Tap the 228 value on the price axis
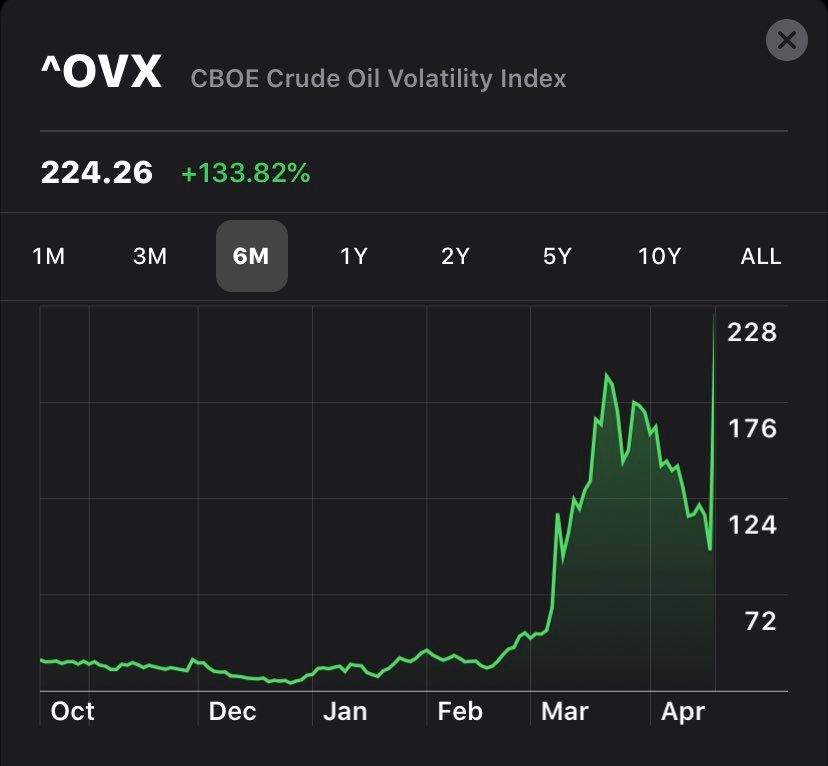The image size is (828, 766). point(752,332)
